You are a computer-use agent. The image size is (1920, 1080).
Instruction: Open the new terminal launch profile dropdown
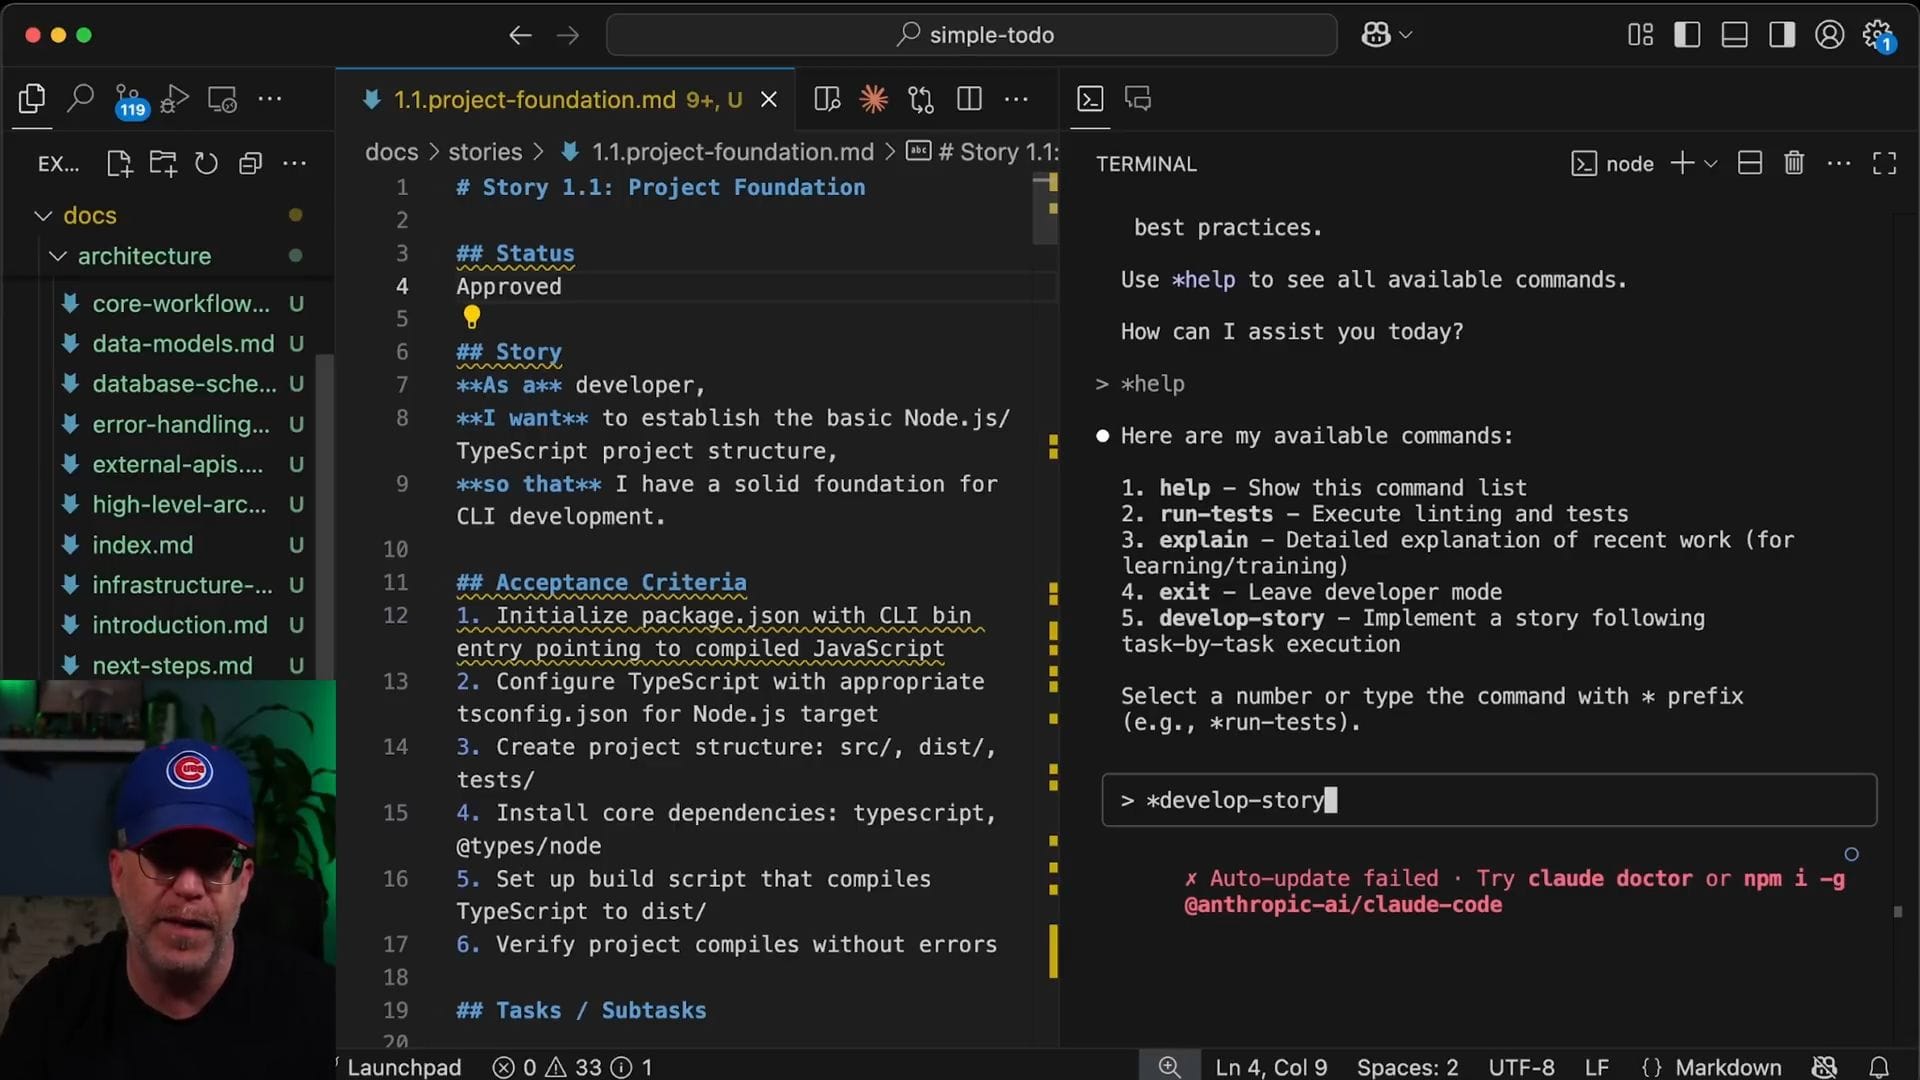(1711, 163)
